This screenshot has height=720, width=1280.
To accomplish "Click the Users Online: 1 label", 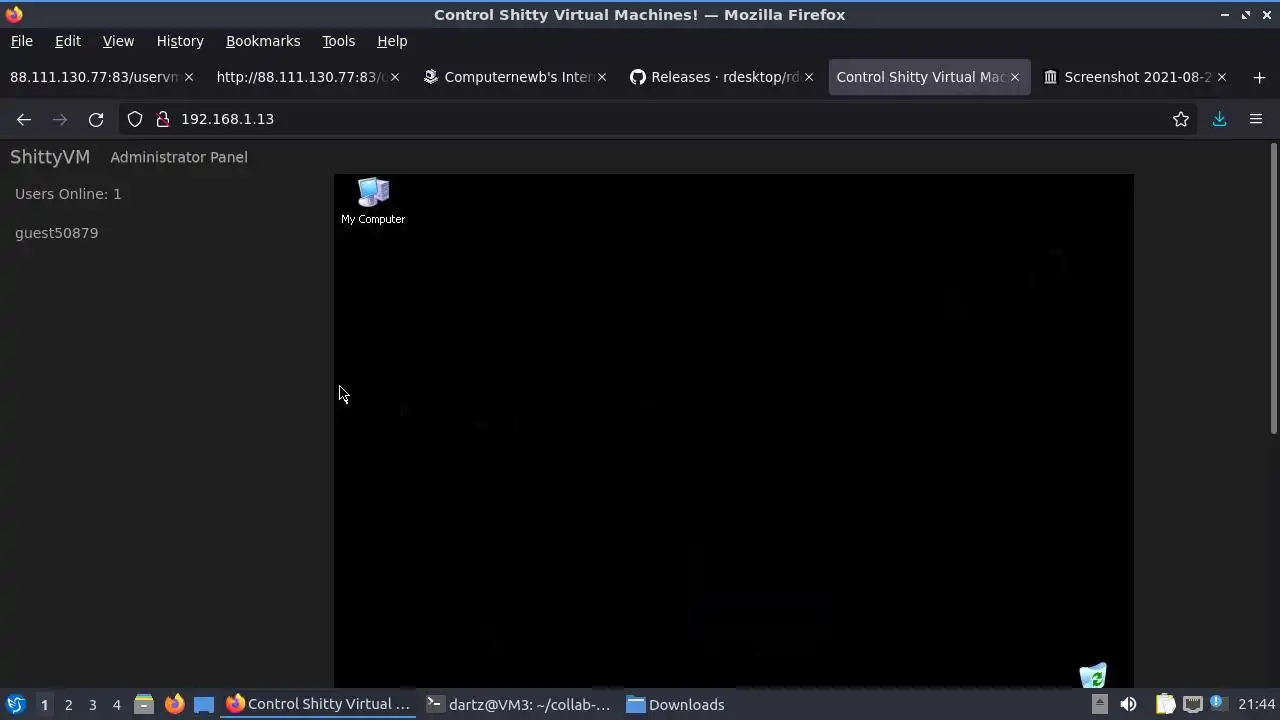I will pos(68,194).
